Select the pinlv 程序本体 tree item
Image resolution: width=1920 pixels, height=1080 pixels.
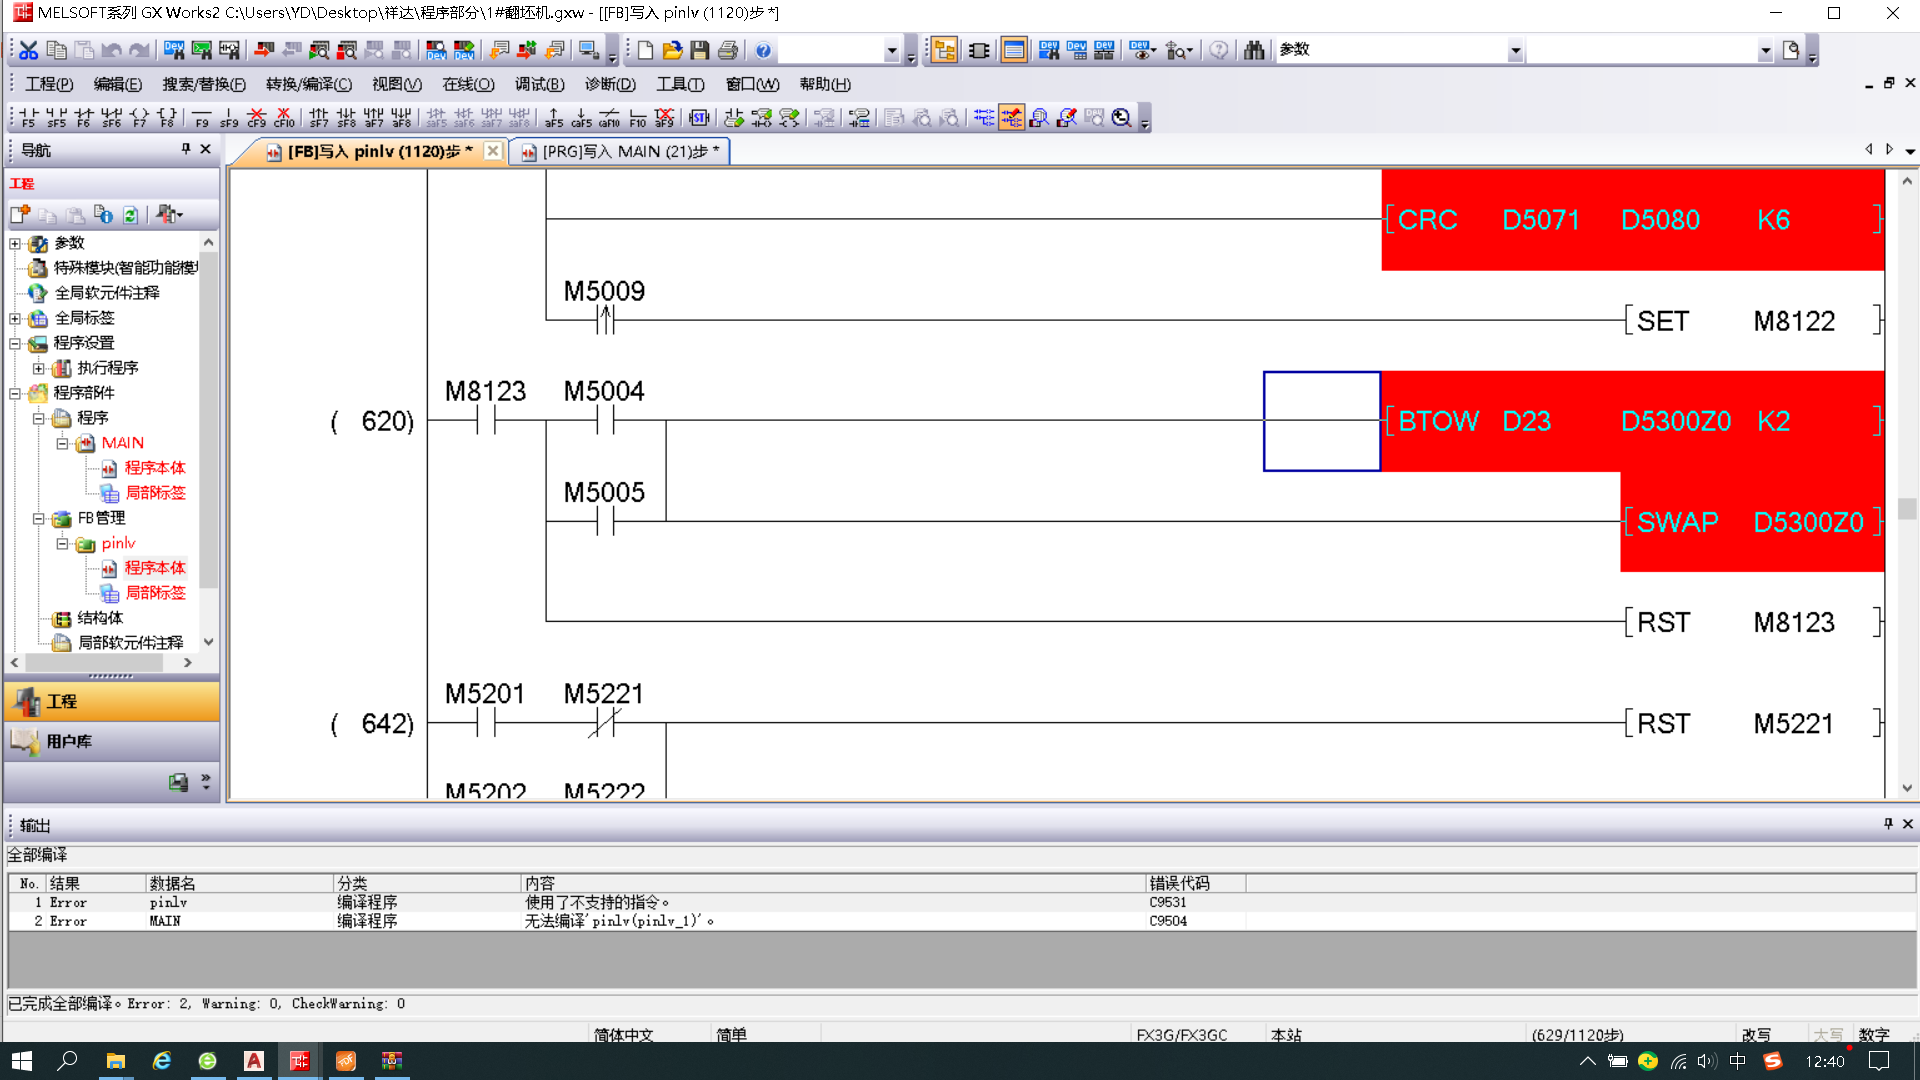click(154, 568)
